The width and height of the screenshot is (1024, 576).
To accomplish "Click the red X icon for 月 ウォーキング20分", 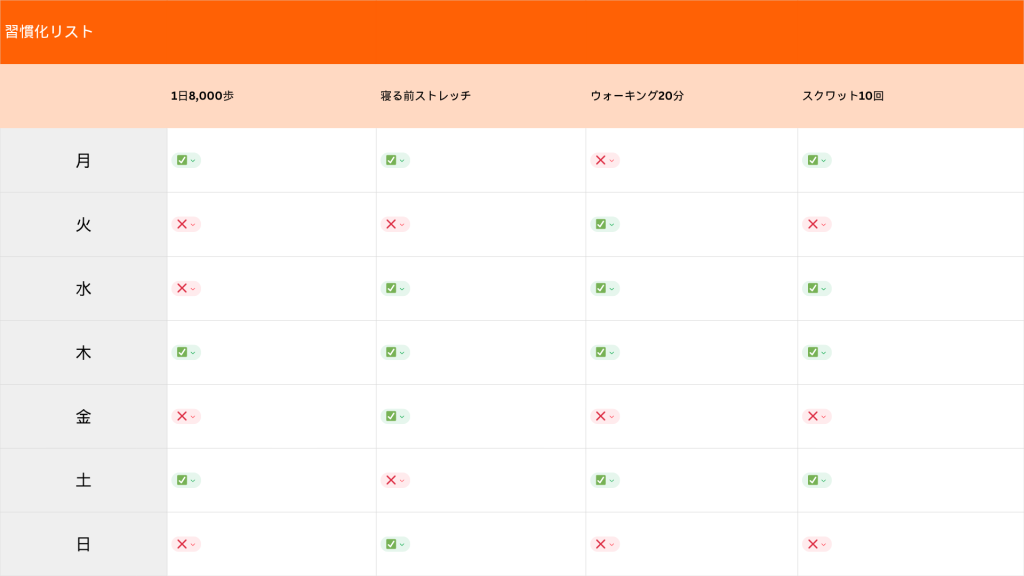I will [600, 160].
